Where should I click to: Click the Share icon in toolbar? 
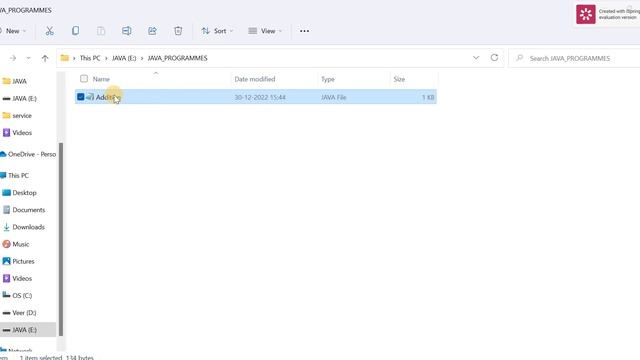coord(152,31)
